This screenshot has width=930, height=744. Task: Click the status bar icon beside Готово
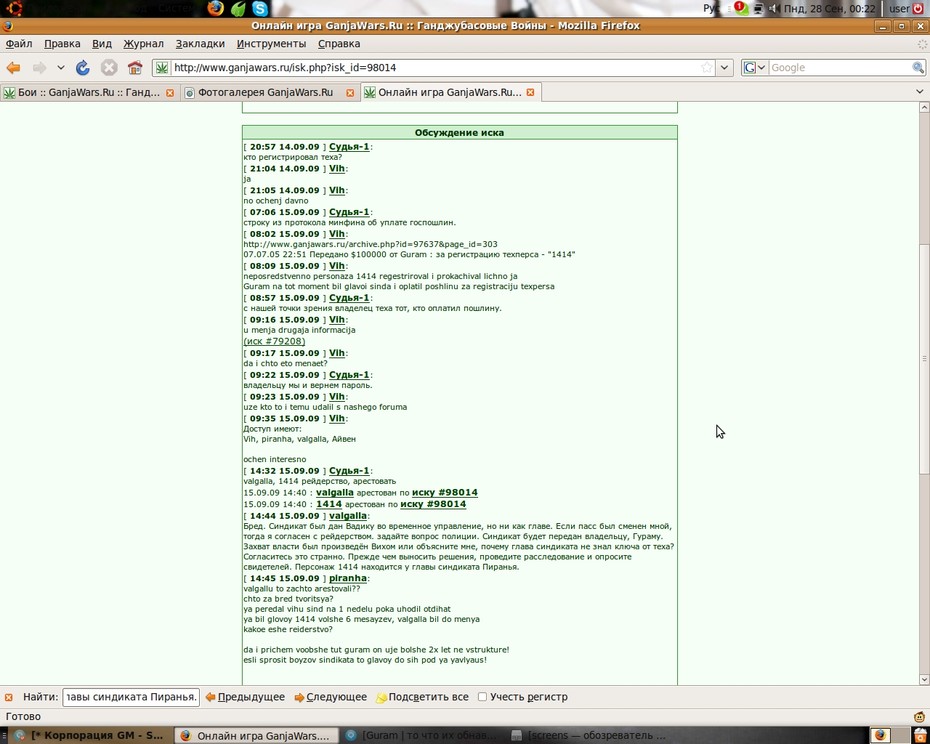[919, 717]
